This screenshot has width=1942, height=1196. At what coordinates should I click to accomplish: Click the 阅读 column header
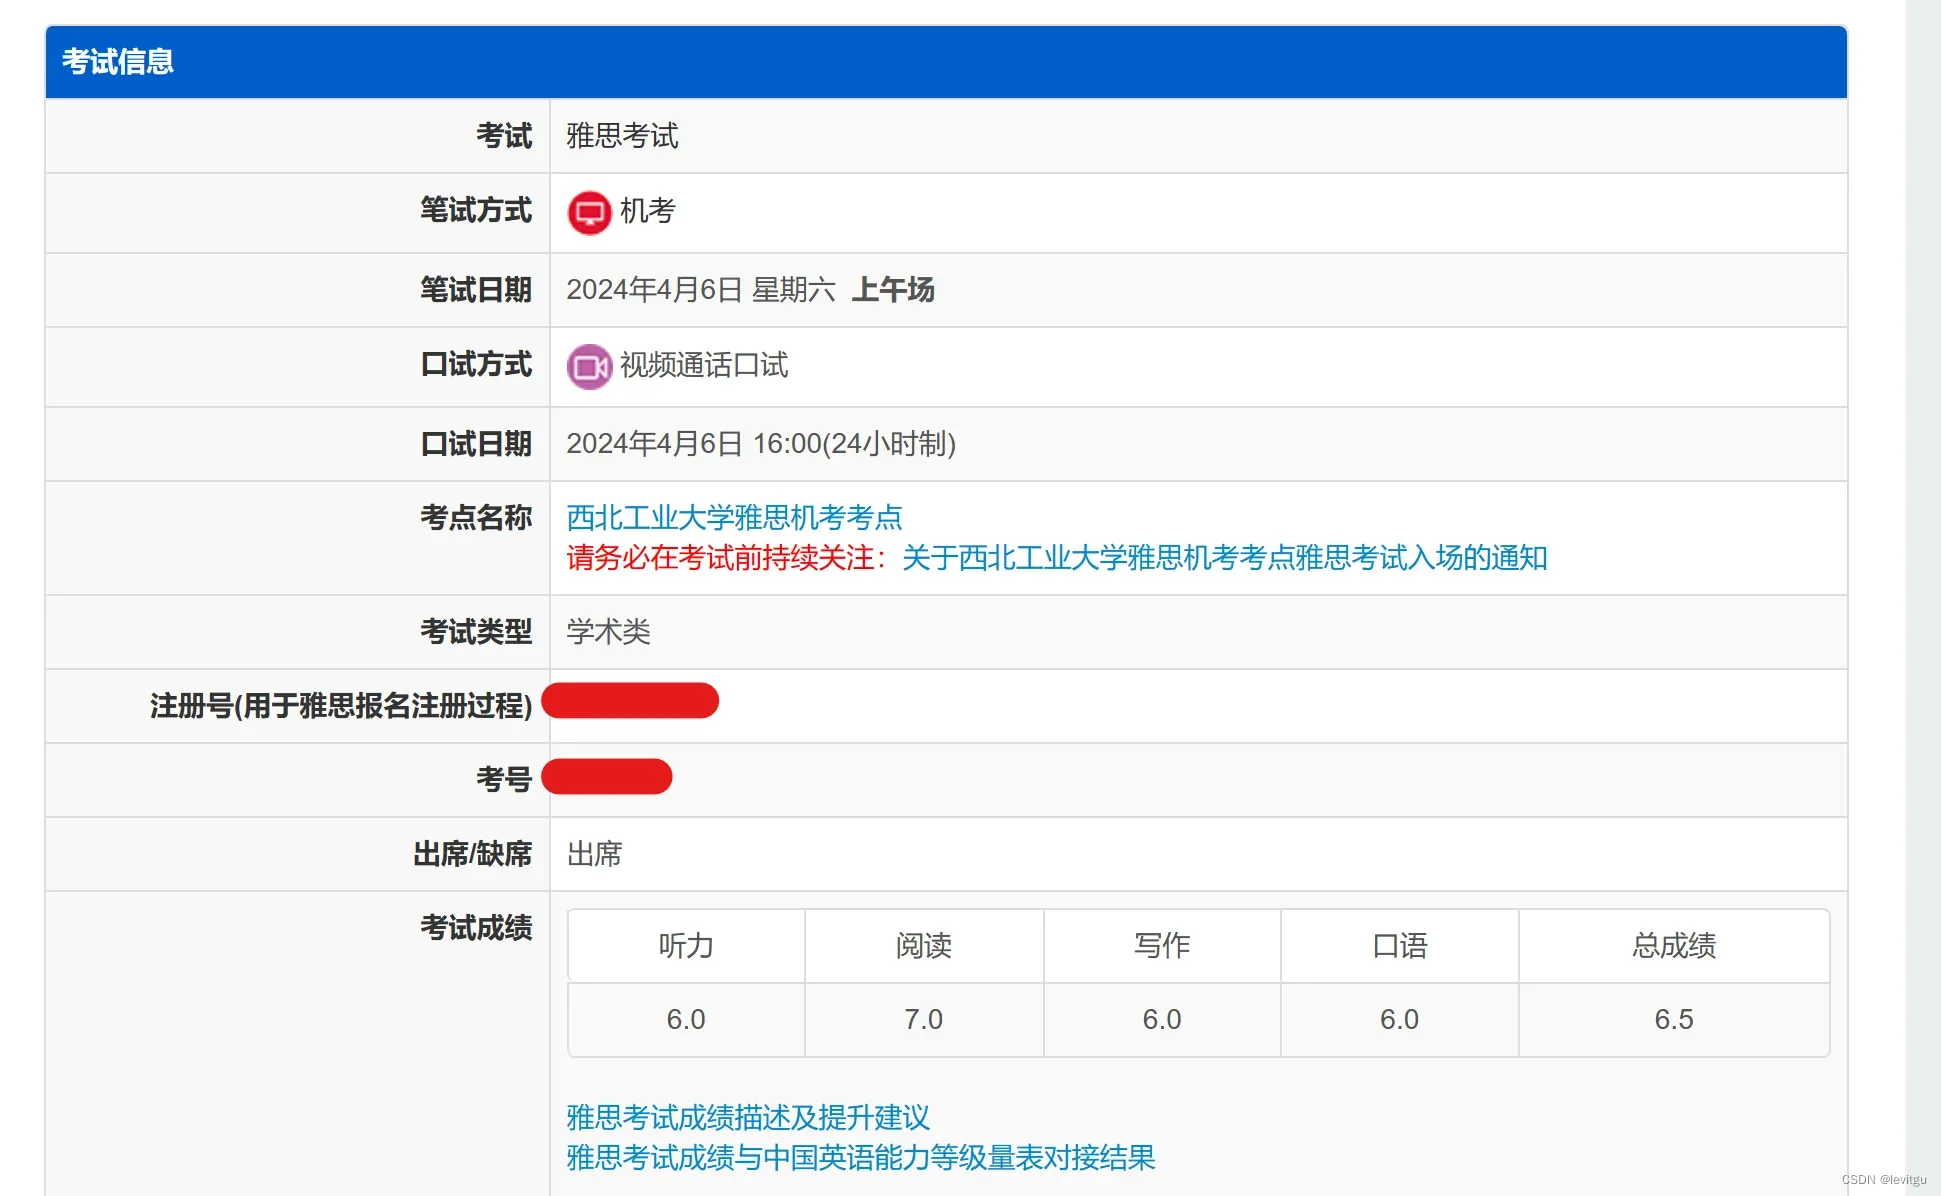[924, 946]
